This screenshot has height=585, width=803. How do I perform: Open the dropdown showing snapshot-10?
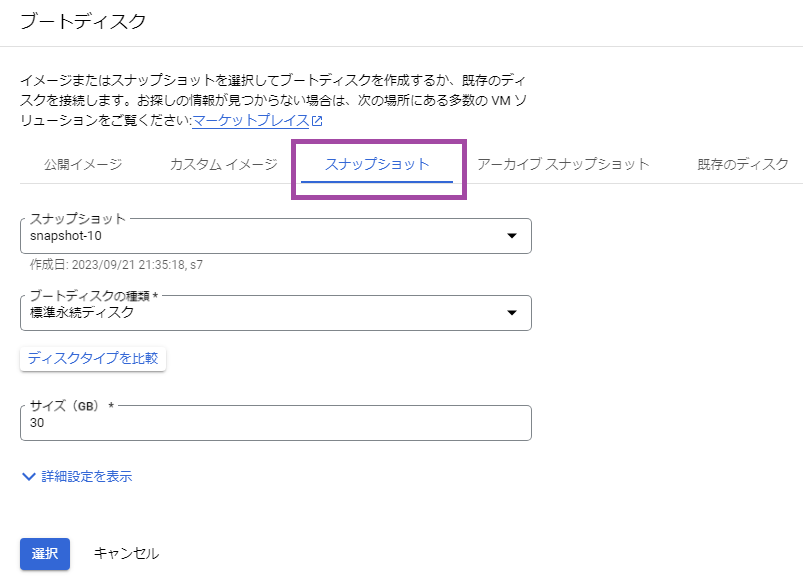coord(276,236)
